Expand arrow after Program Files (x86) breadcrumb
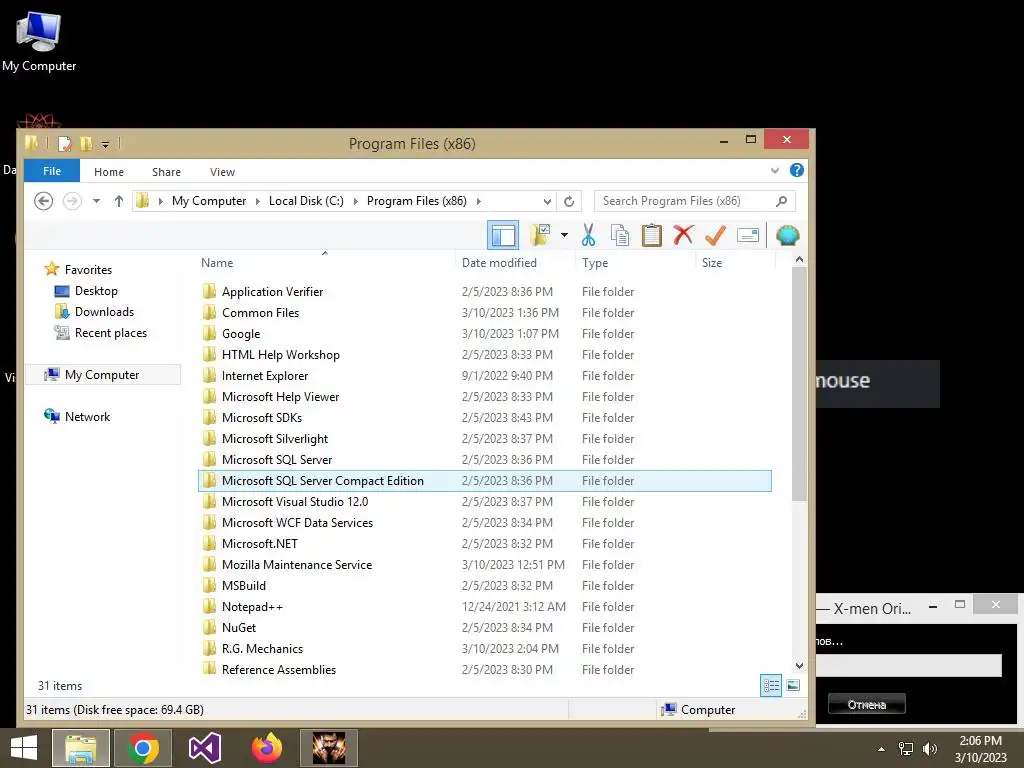The width and height of the screenshot is (1024, 768). point(479,201)
